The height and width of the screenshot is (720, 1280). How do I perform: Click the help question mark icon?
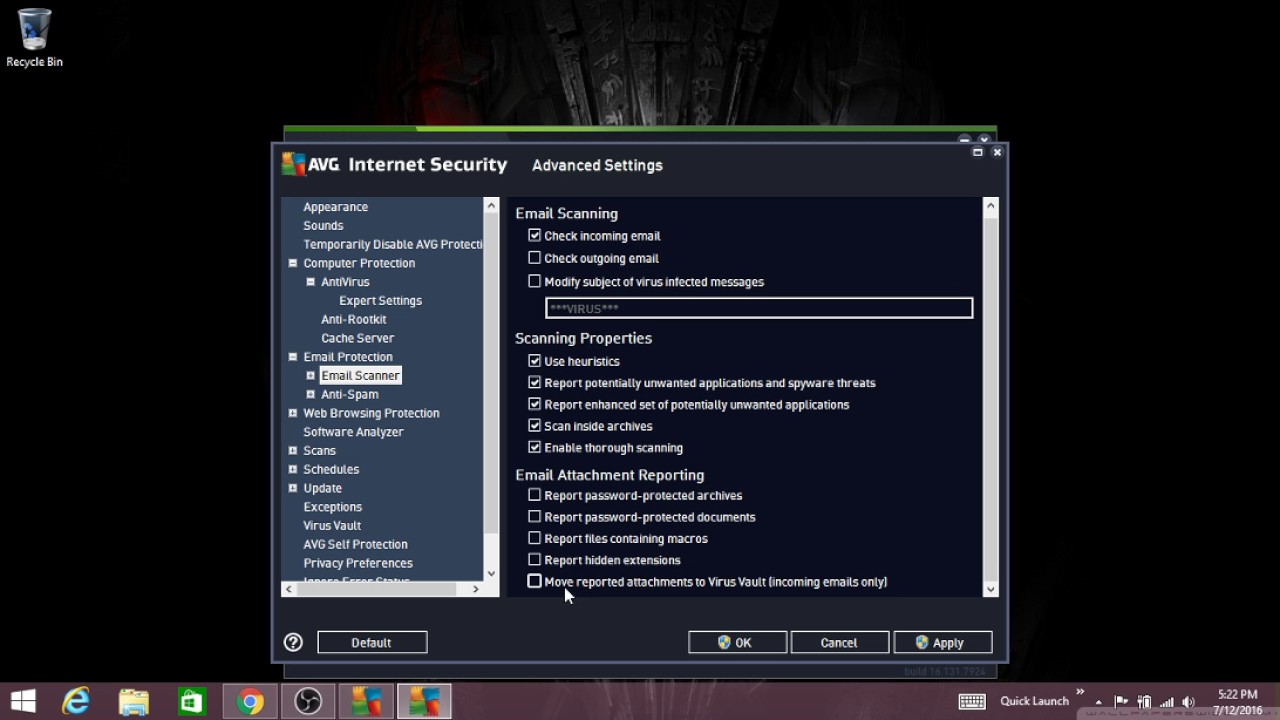[293, 642]
